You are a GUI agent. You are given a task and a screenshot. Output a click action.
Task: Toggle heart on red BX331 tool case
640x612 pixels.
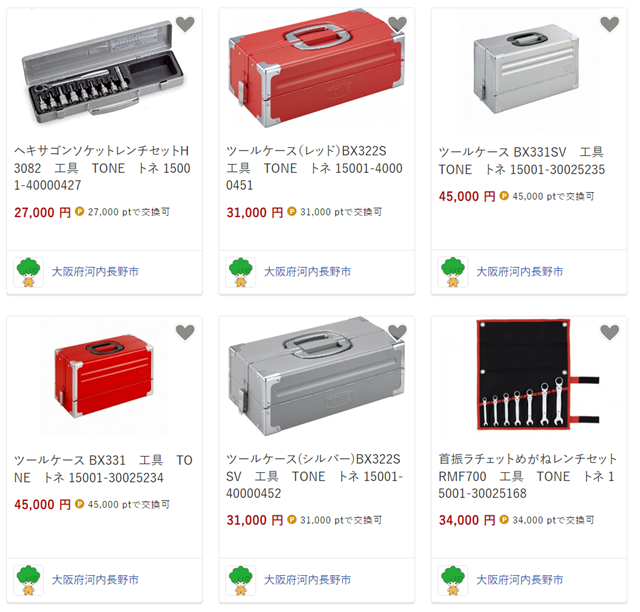[185, 332]
